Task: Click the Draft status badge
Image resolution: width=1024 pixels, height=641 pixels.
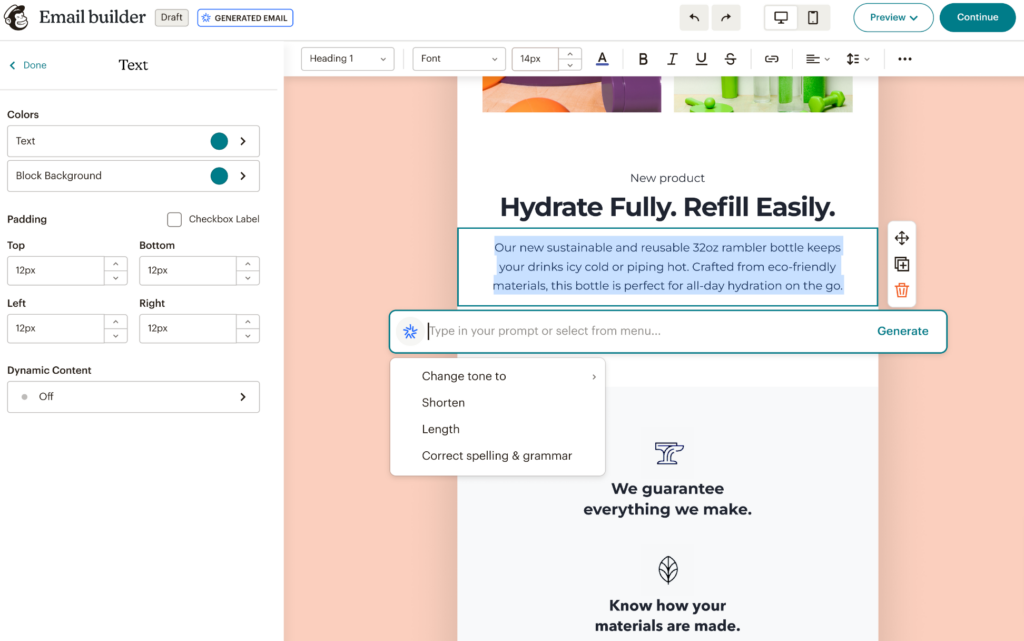Action: (172, 18)
